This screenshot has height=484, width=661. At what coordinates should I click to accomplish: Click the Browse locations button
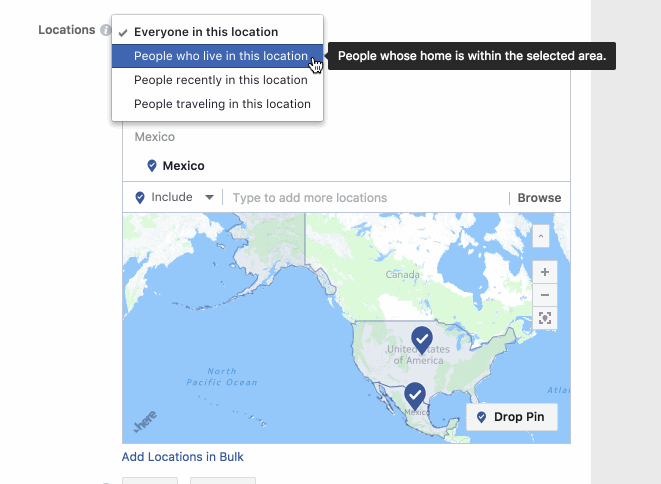[539, 198]
